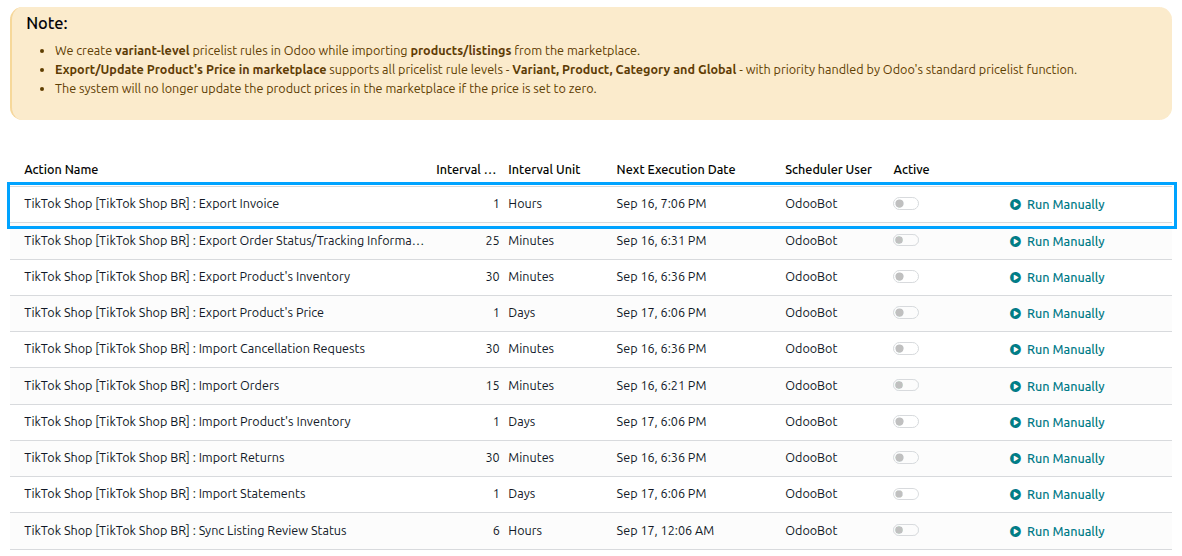
Task: Turn on Import Returns scheduler
Action: pos(906,457)
